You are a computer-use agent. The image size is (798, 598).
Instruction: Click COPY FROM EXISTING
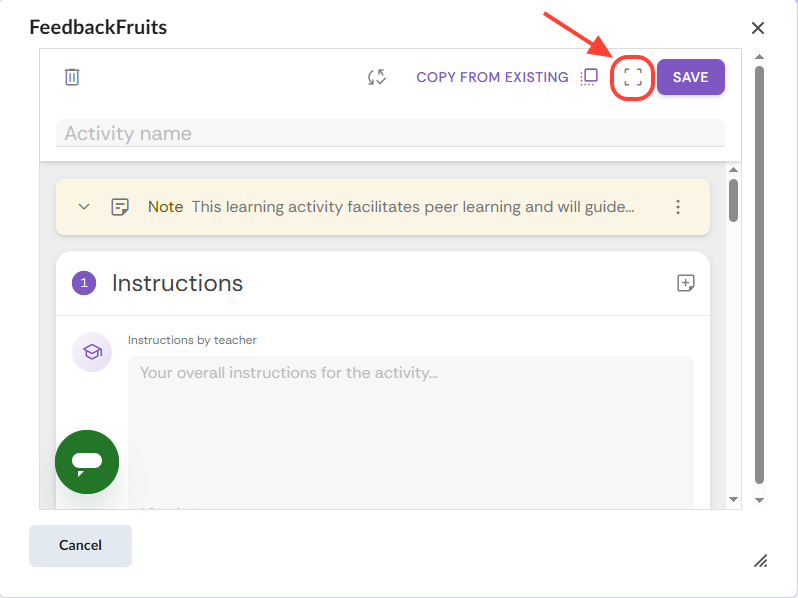(492, 77)
